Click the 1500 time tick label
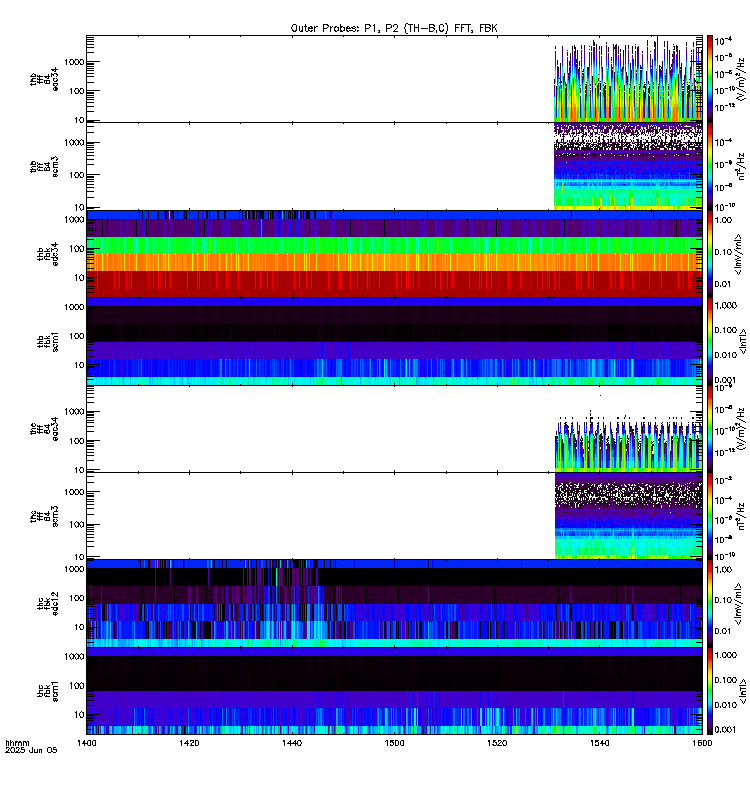750x800 pixels. point(394,743)
